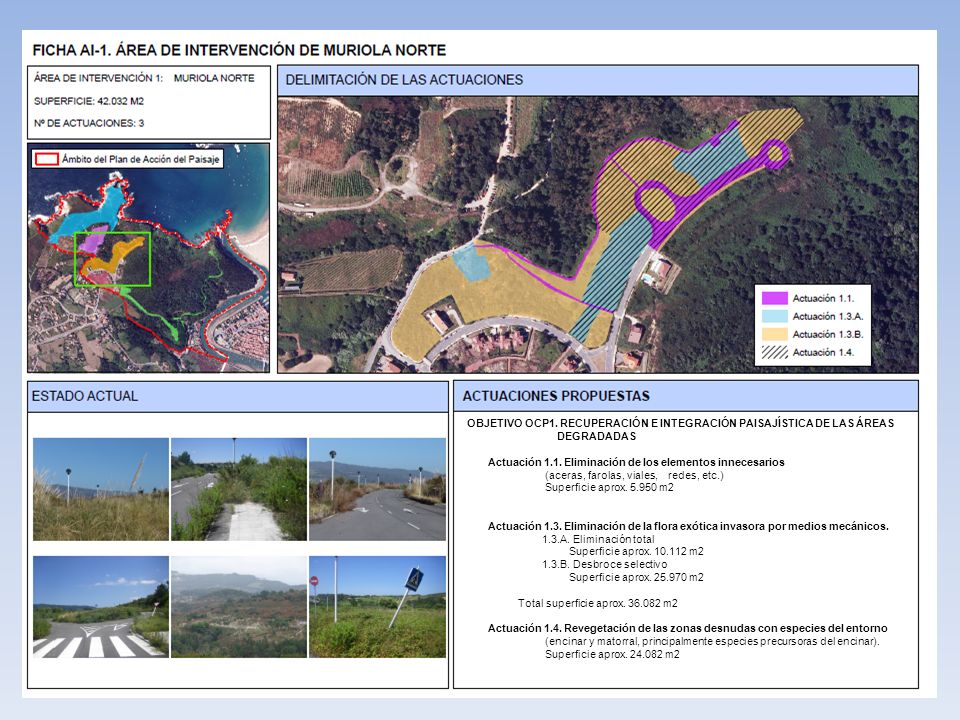Screen dimensions: 960x720
Task: Click the hatched Actuación 1.4 legend swatch
Action: coord(774,353)
